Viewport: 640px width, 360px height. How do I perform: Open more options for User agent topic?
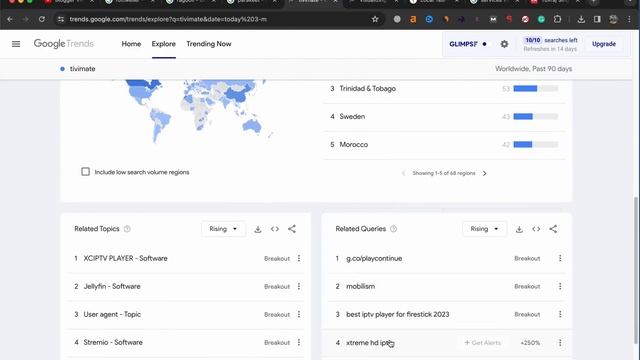[x=299, y=314]
